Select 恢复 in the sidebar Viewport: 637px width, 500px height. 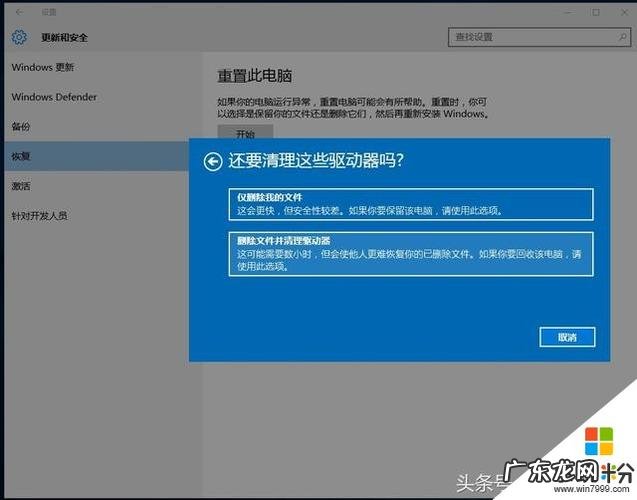[96, 156]
